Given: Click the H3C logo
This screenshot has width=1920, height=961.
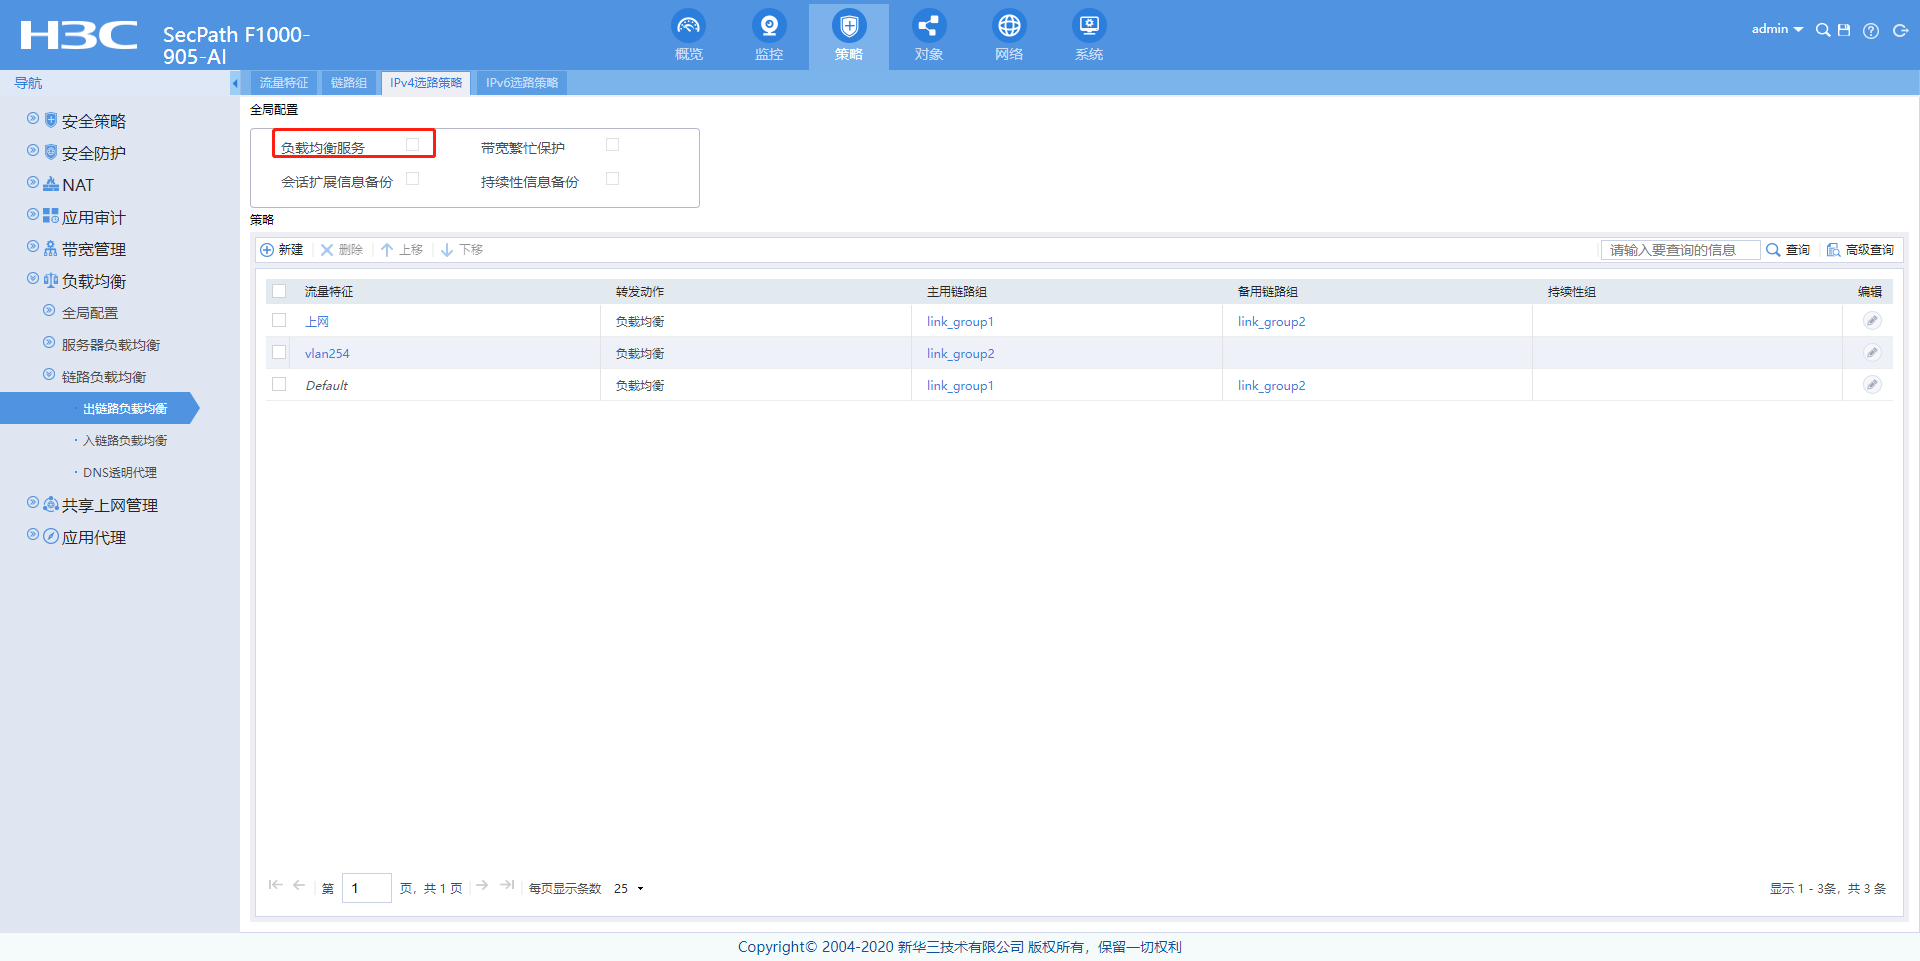Looking at the screenshot, I should point(79,35).
